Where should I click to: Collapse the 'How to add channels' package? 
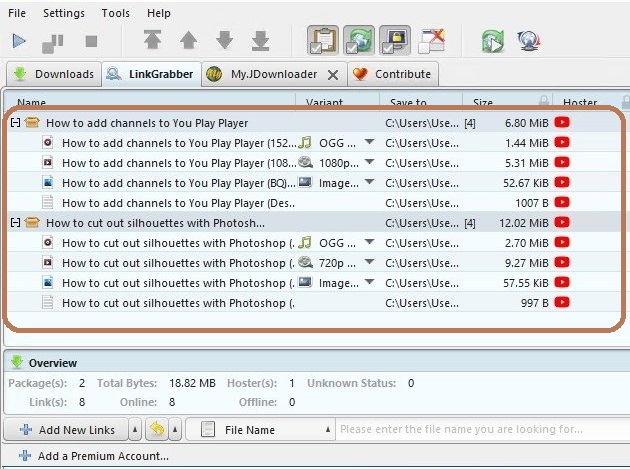[15, 122]
